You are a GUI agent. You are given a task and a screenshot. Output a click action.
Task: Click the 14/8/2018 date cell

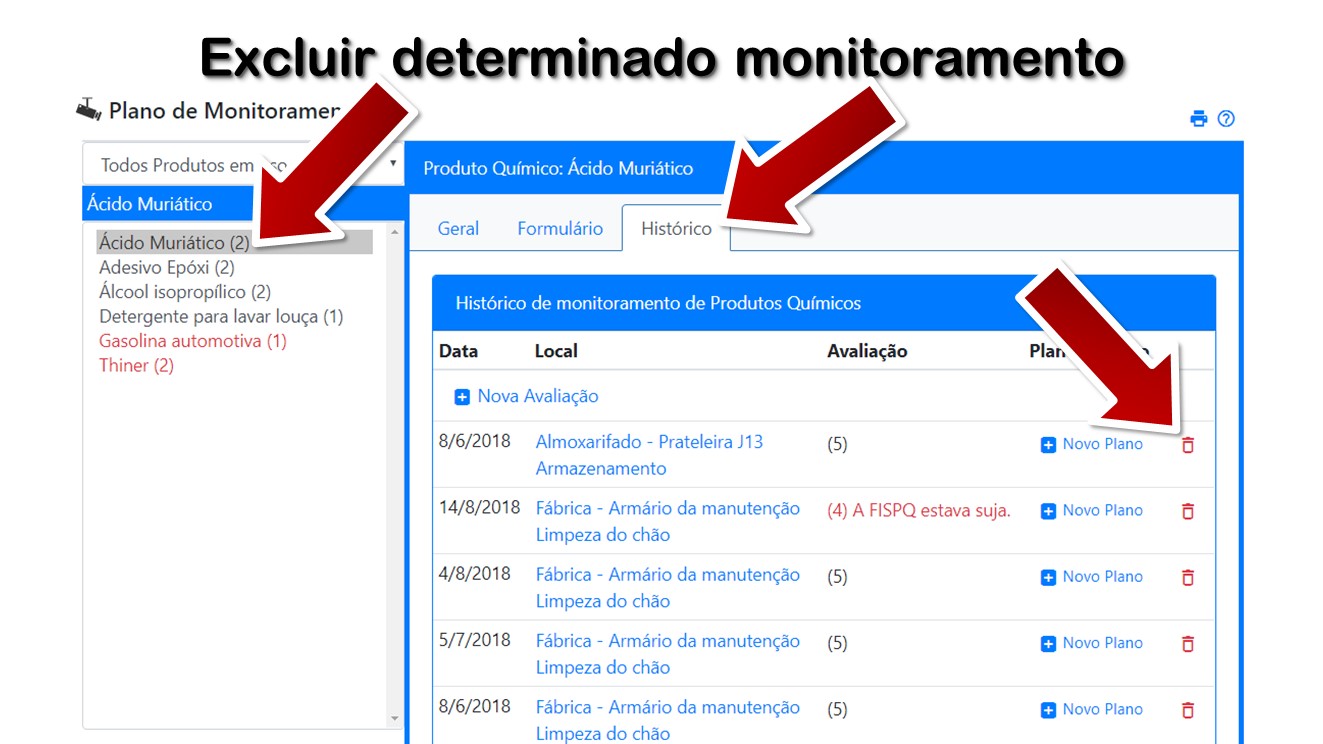click(x=480, y=507)
